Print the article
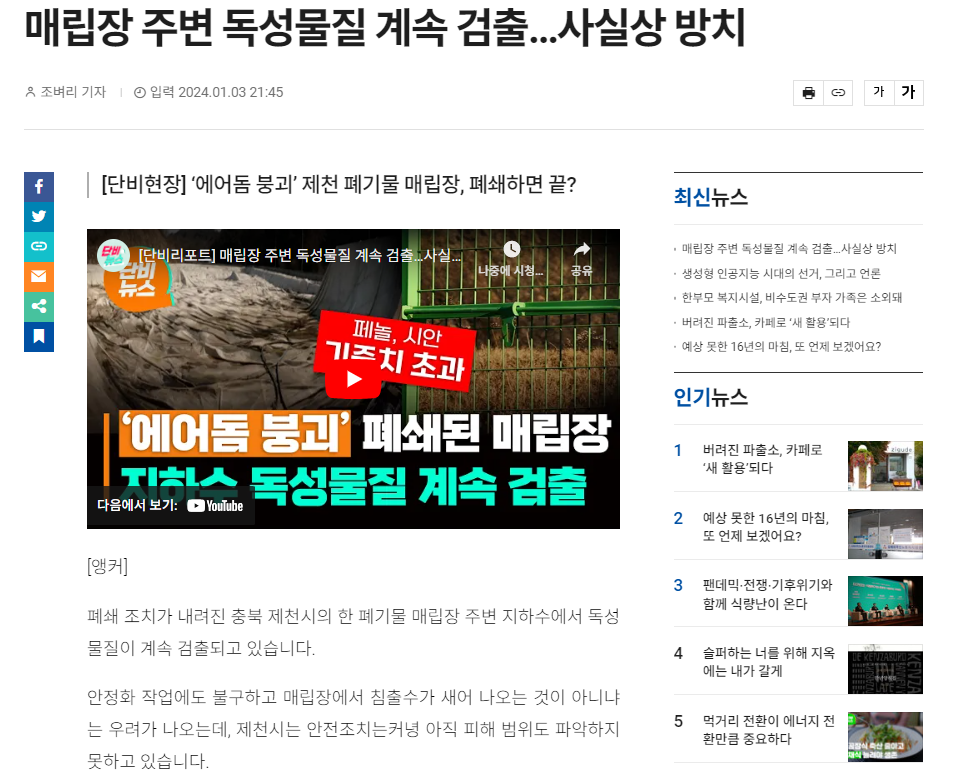Viewport: 966px width, 778px height. click(808, 93)
